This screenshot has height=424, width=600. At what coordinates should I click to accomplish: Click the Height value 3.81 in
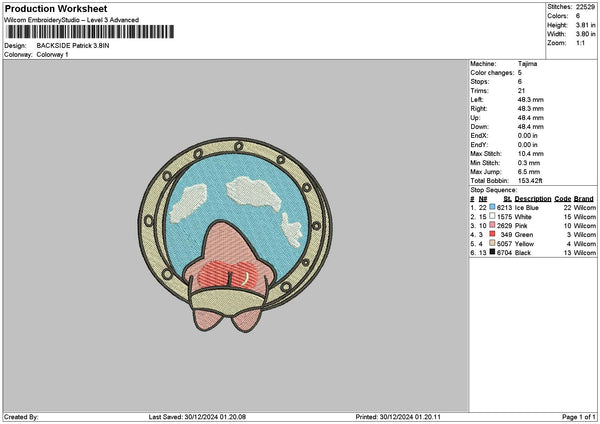coord(585,25)
